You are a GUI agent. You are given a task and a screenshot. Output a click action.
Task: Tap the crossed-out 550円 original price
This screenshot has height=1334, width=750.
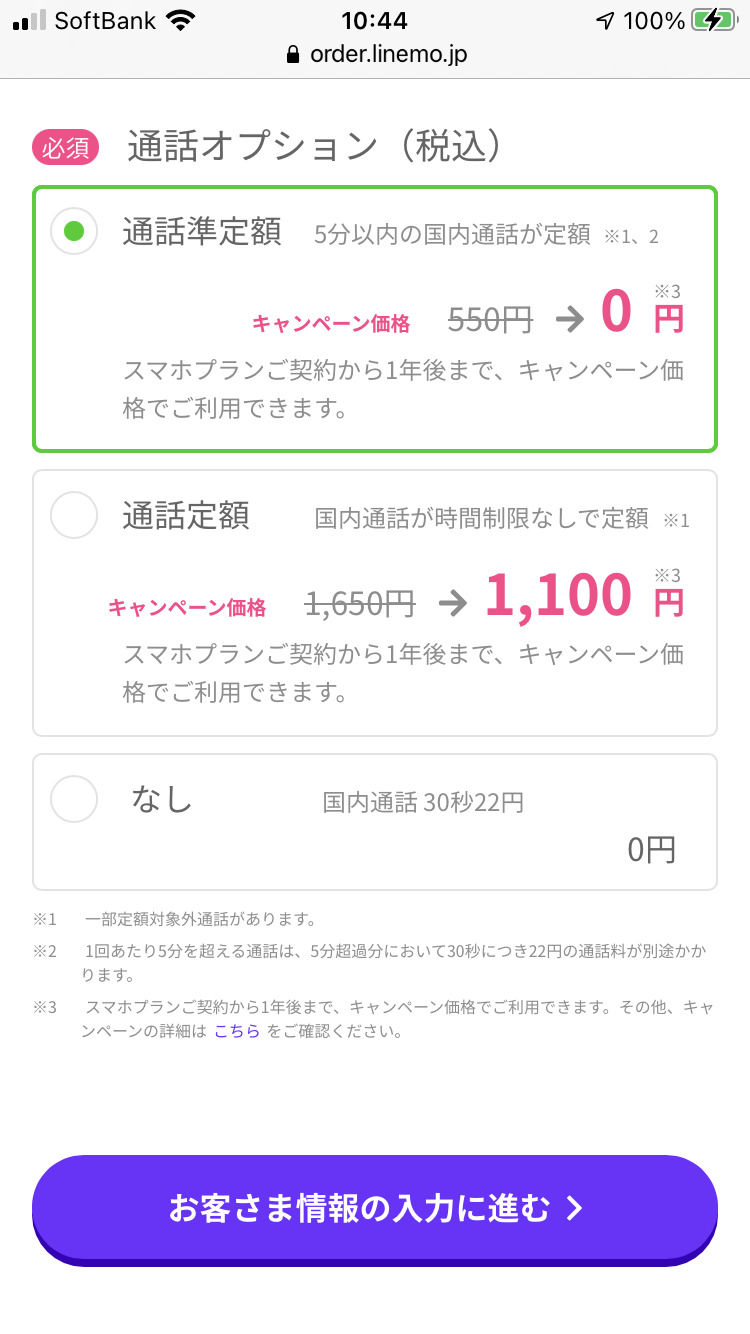coord(490,319)
